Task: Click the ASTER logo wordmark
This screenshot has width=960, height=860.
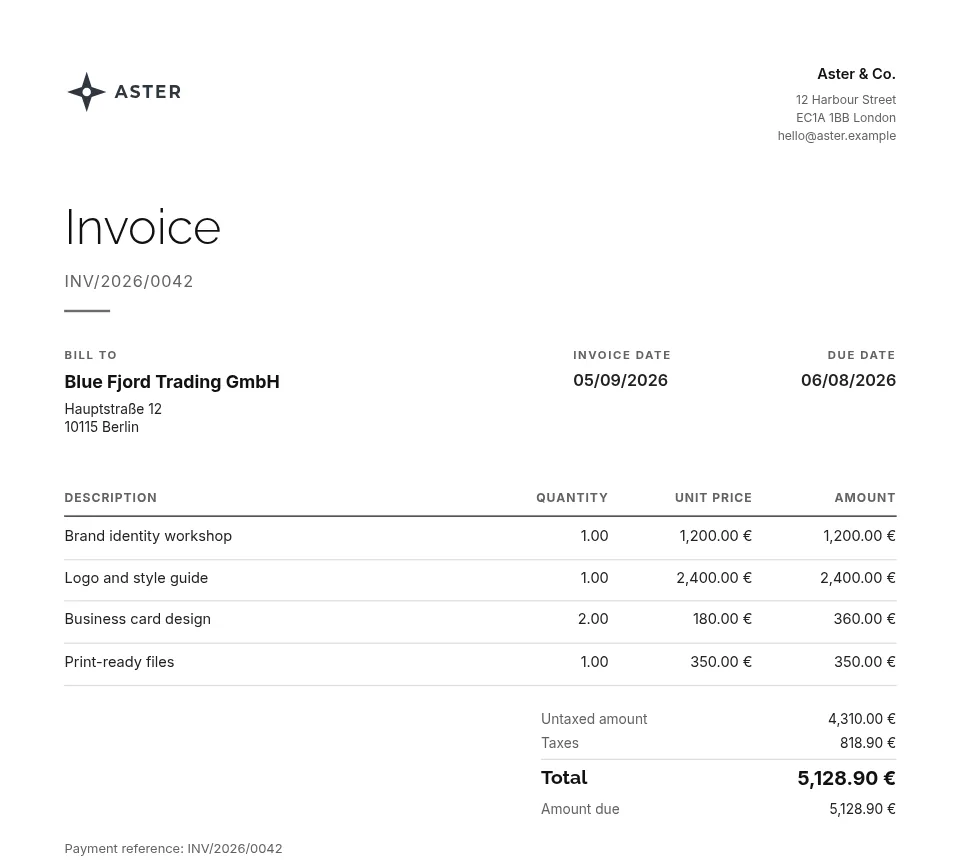Action: click(x=148, y=92)
